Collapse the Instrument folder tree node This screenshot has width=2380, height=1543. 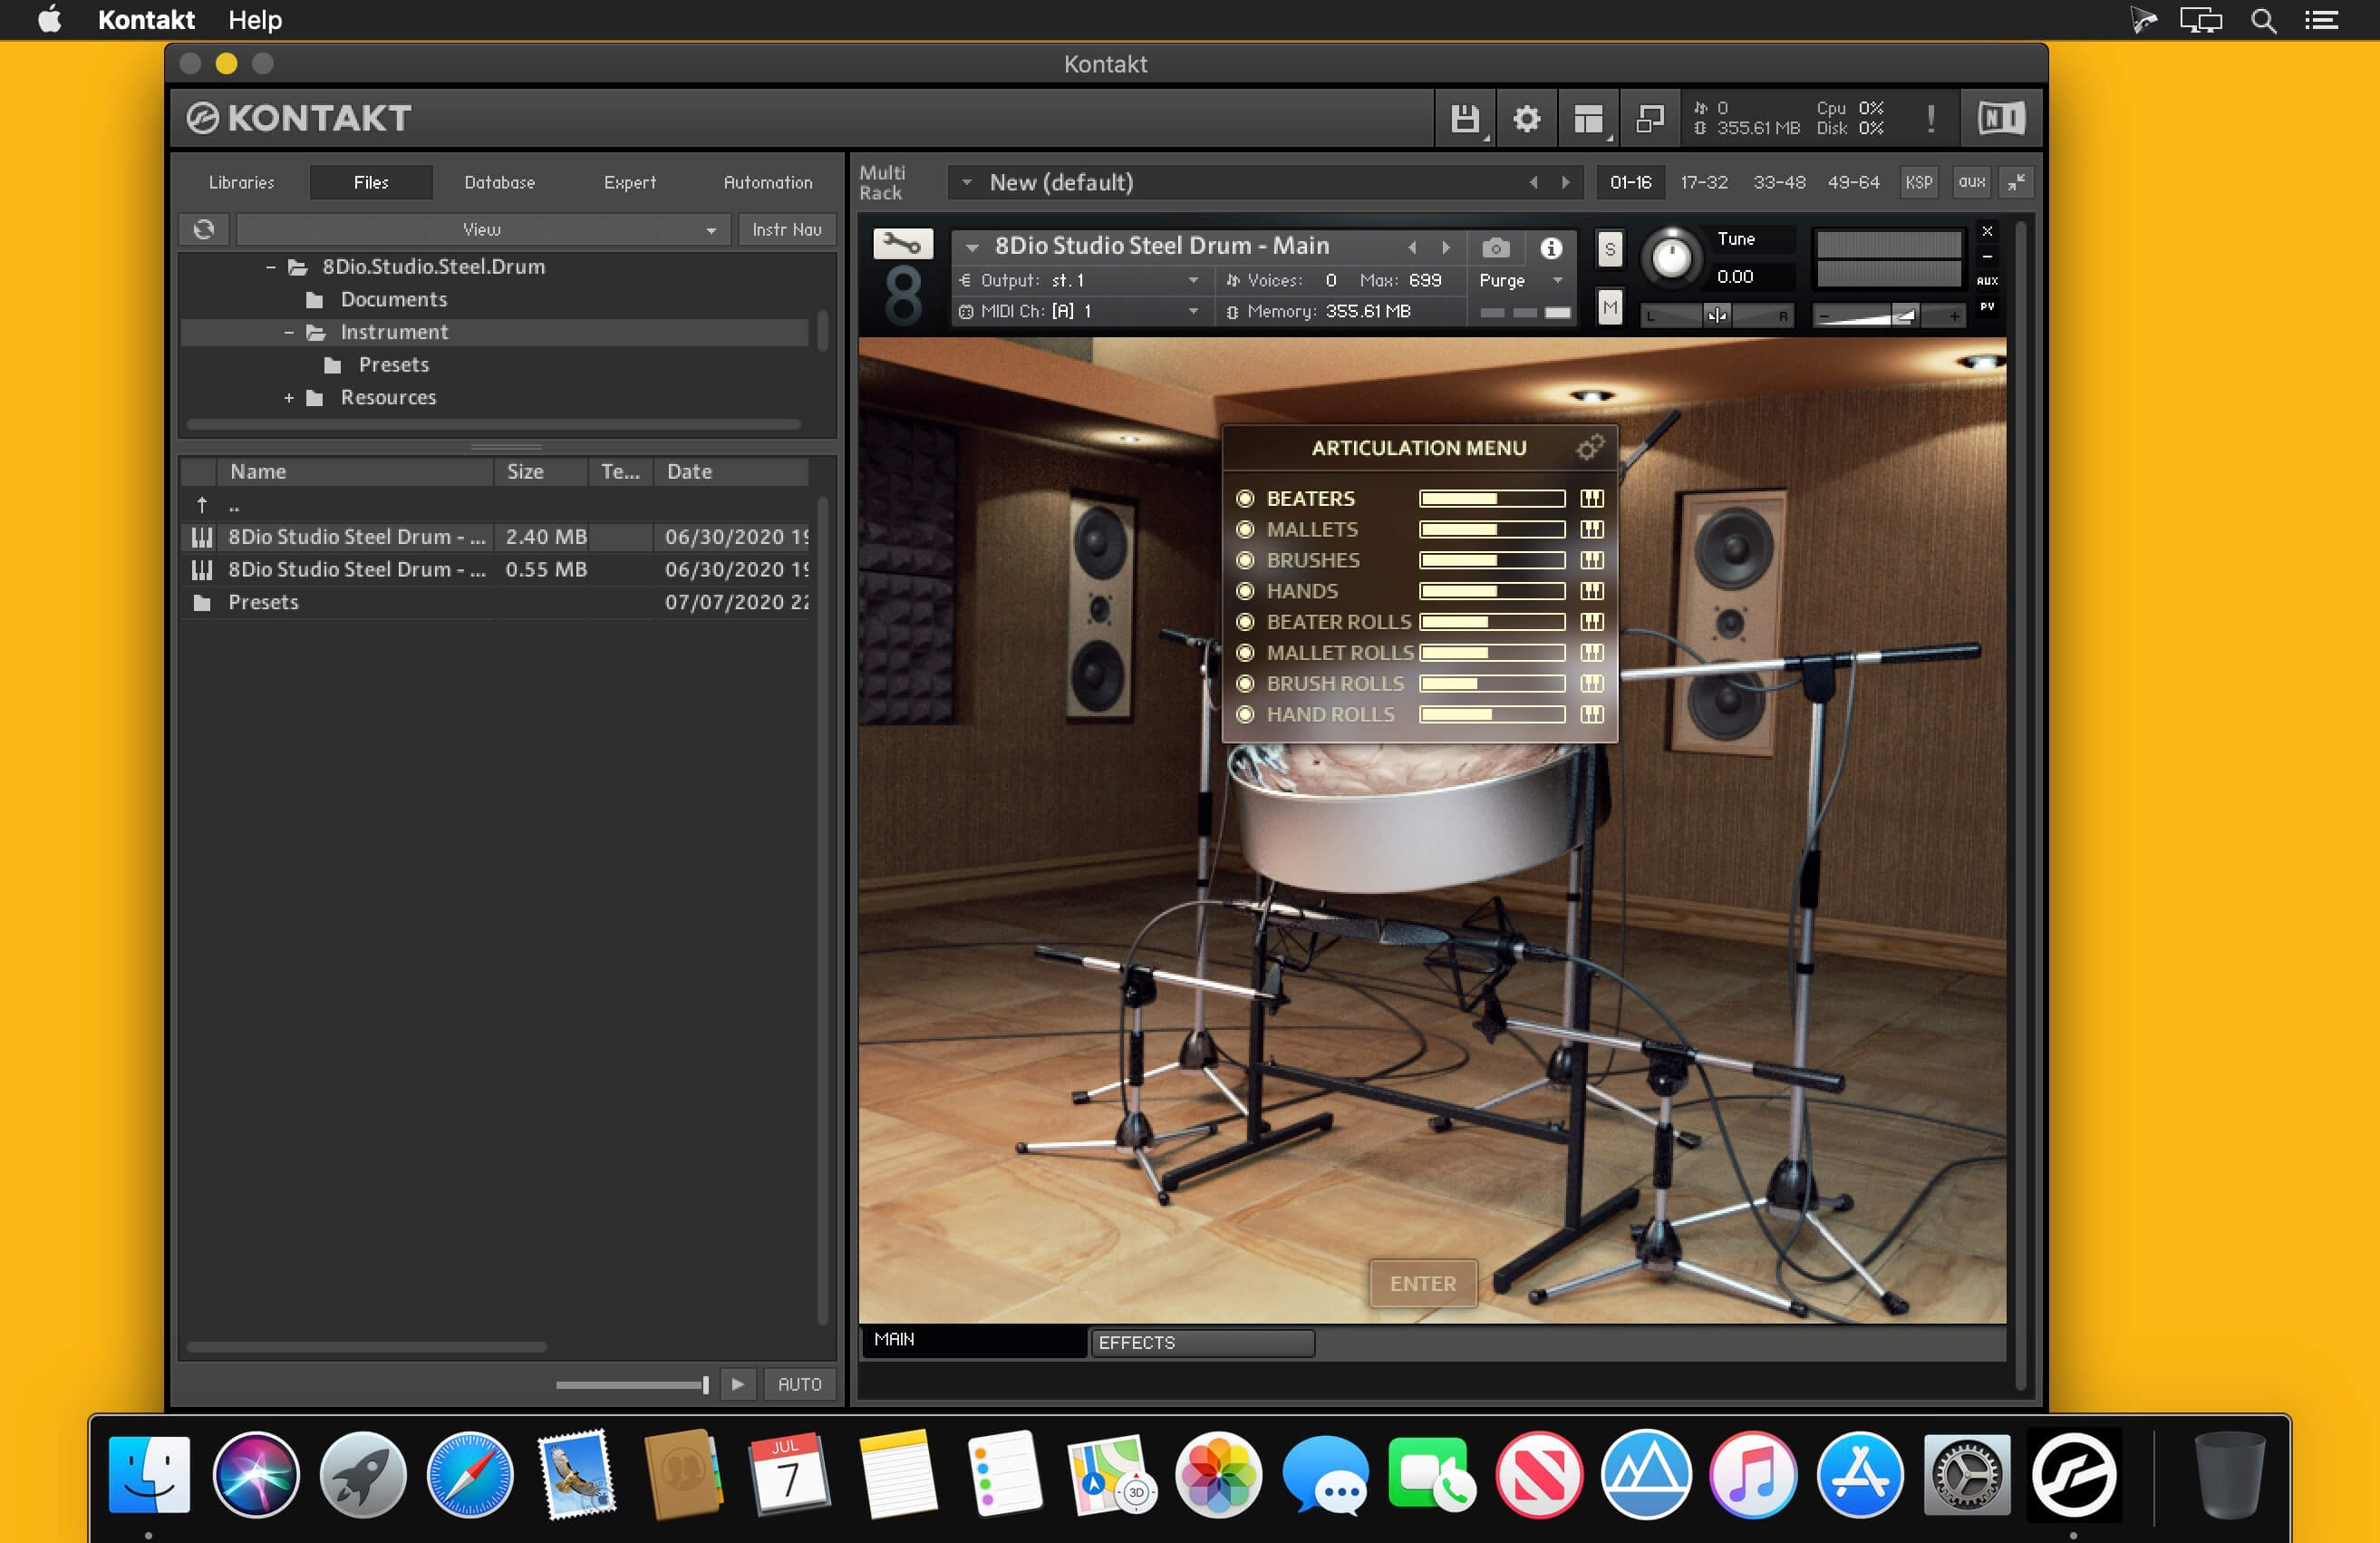click(x=289, y=332)
